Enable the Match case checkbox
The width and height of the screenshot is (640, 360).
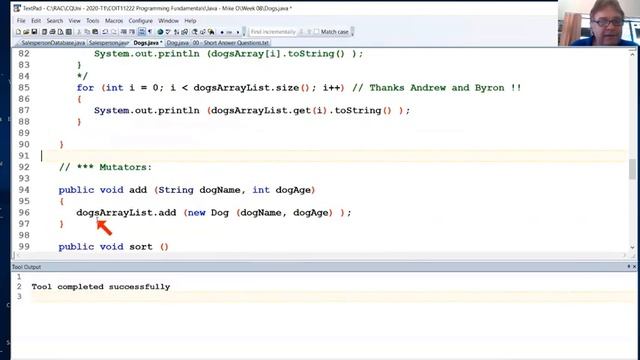317,32
